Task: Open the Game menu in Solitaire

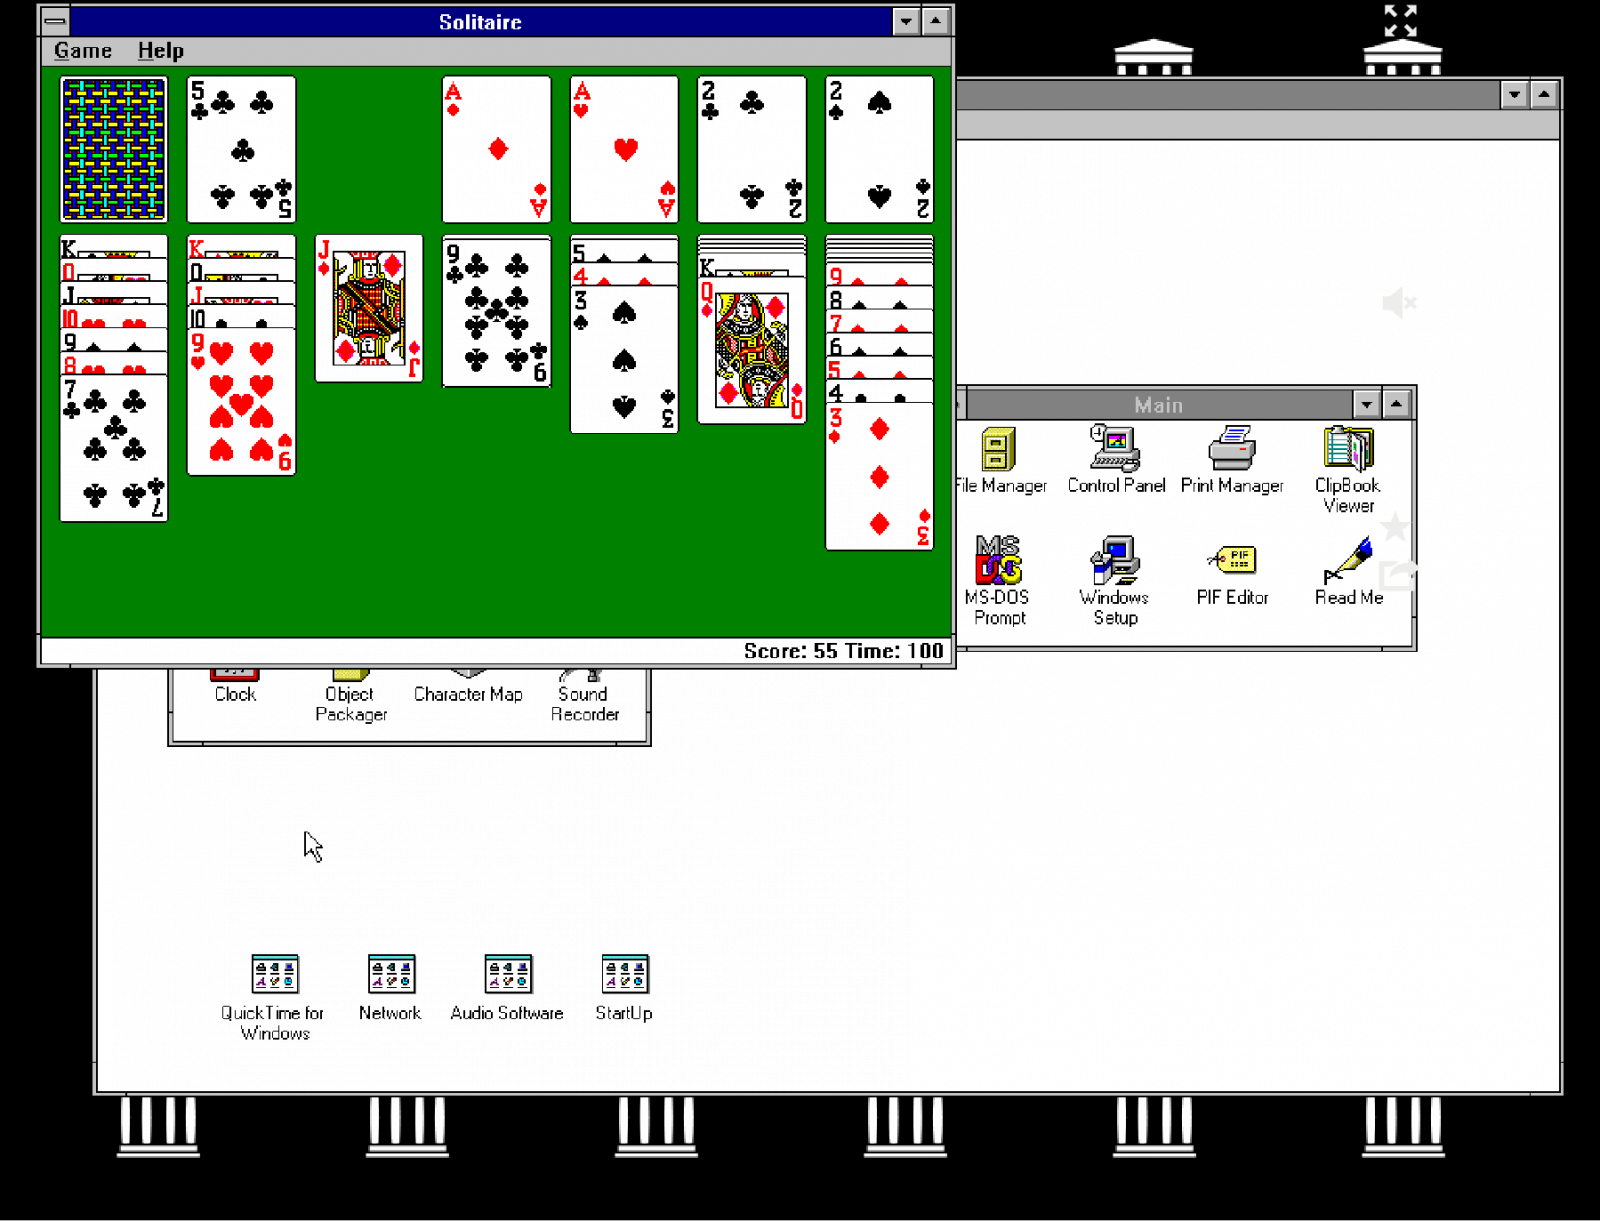Action: (x=83, y=51)
